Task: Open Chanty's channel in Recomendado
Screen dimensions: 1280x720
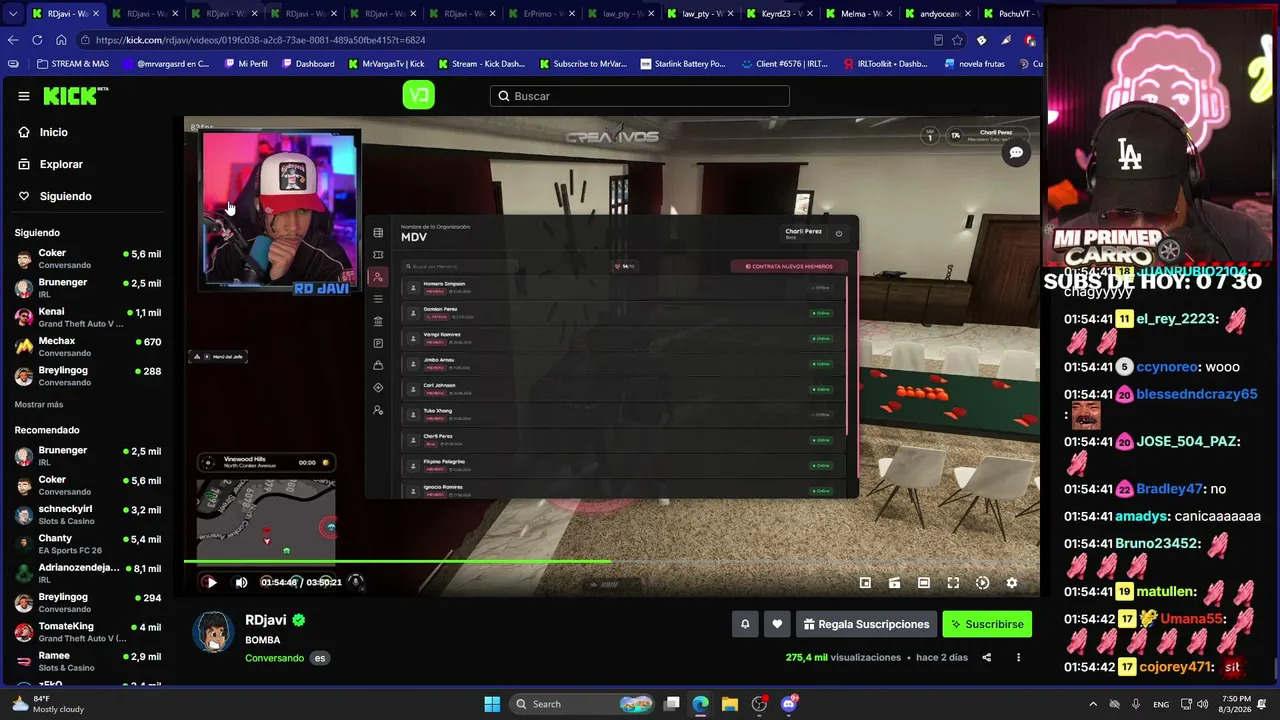Action: click(x=88, y=544)
